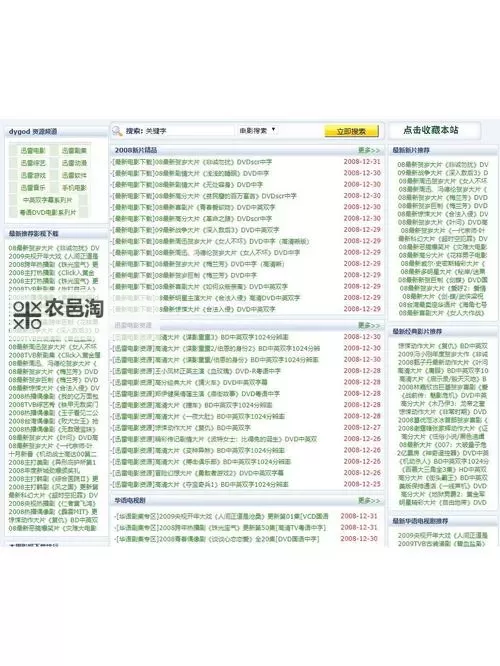Focus the 关键字 search input field
The height and width of the screenshot is (666, 500).
tap(189, 131)
